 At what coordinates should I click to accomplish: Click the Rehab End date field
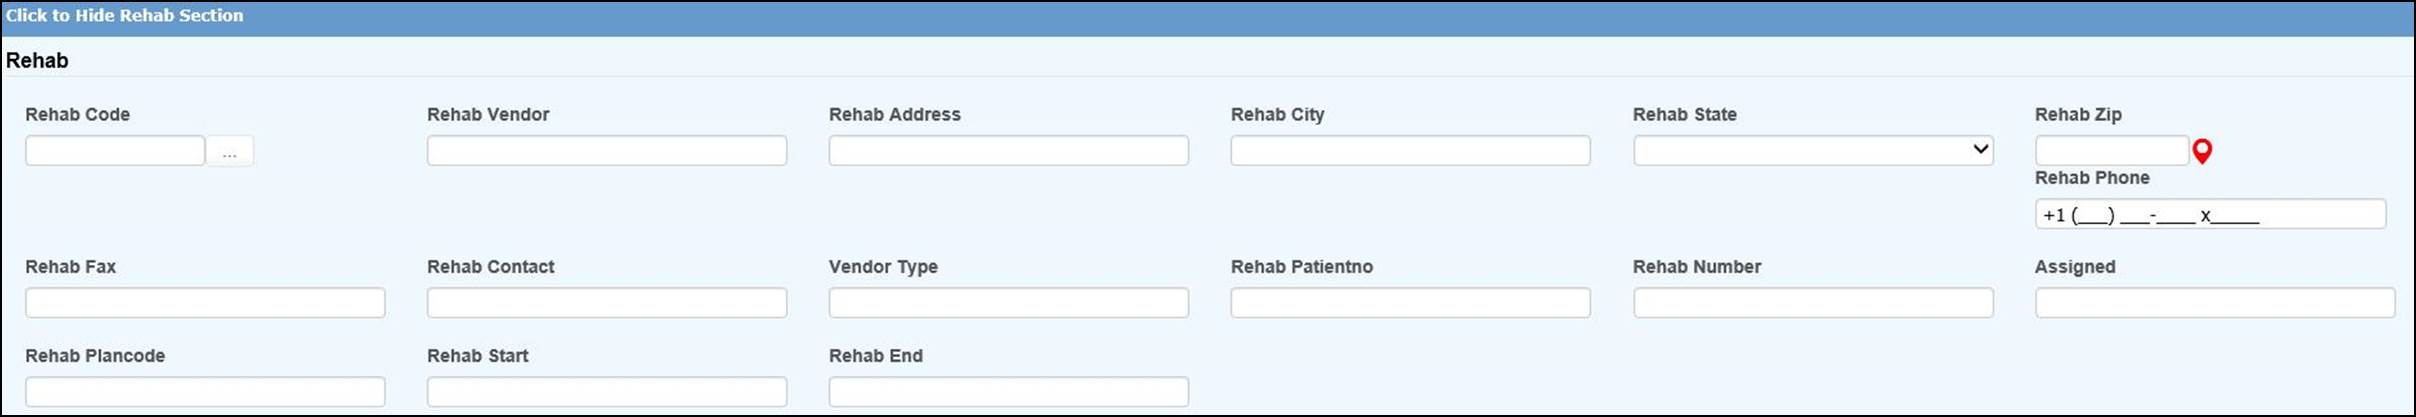(x=1008, y=391)
